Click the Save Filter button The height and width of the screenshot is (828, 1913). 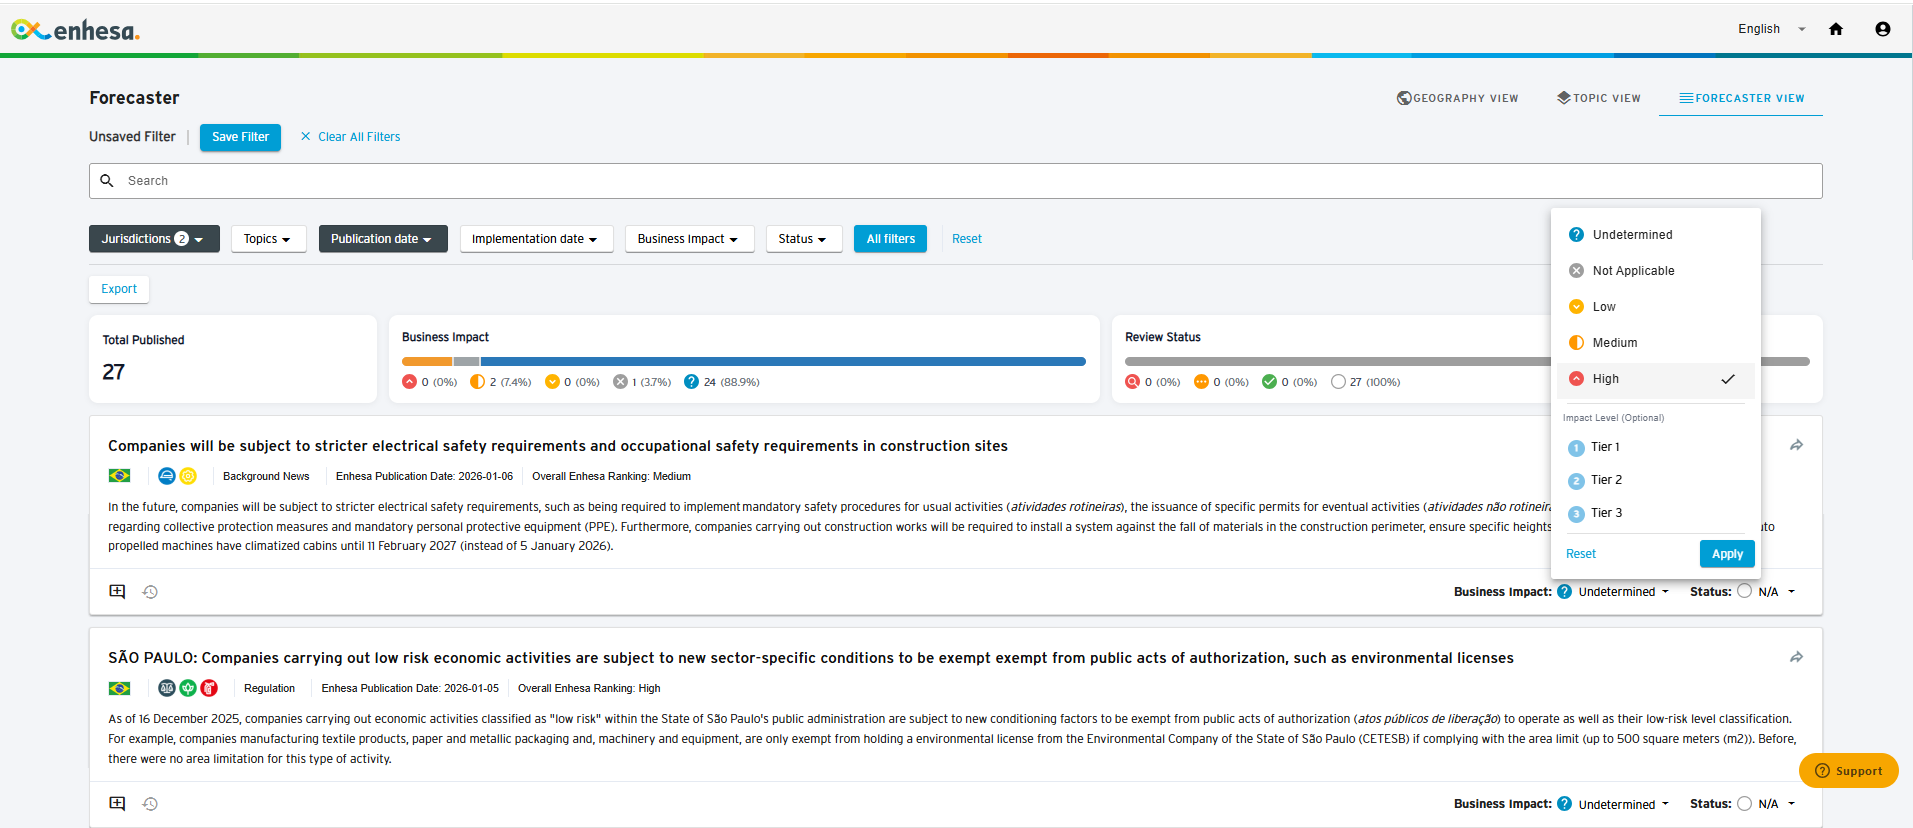pyautogui.click(x=240, y=137)
